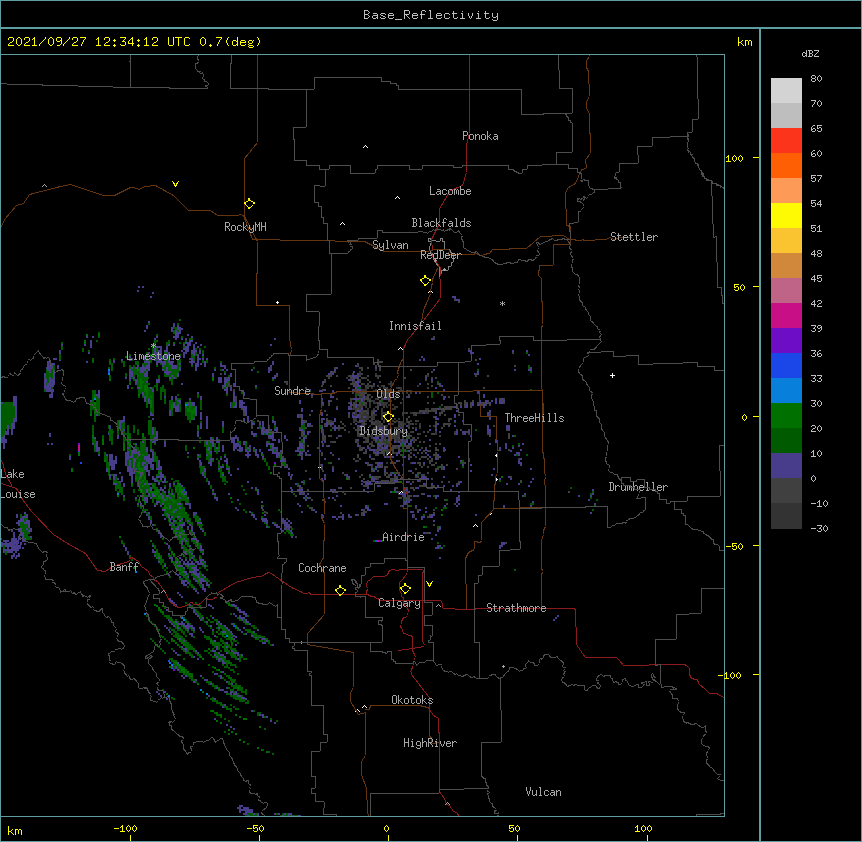Click the yellow diamond marker just above Calgary
This screenshot has width=862, height=842.
click(x=405, y=589)
